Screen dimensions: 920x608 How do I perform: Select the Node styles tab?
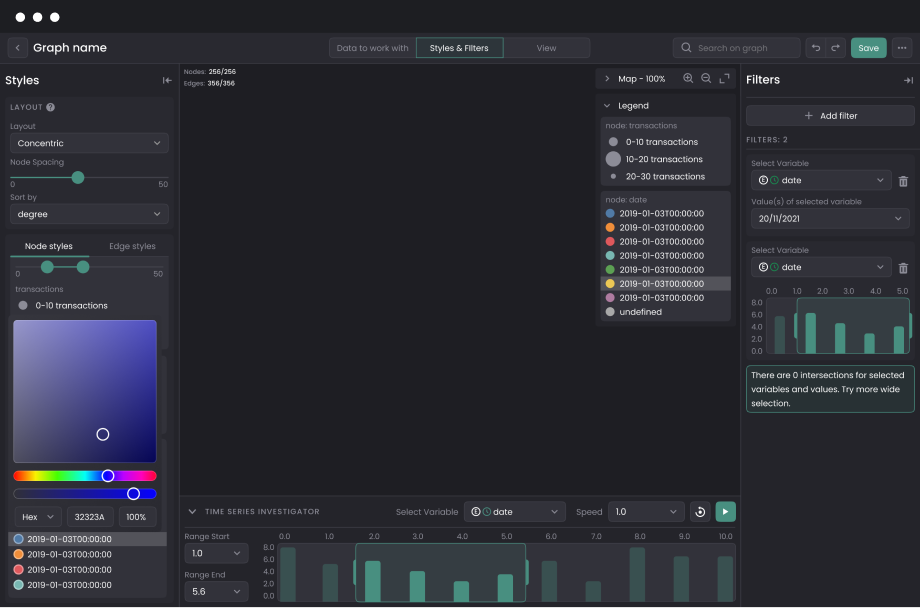(49, 246)
